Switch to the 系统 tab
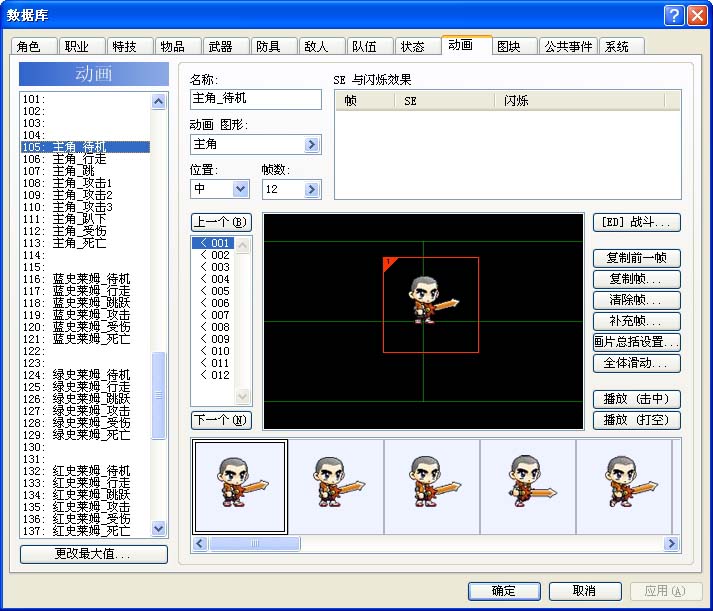This screenshot has height=611, width=713. tap(622, 46)
